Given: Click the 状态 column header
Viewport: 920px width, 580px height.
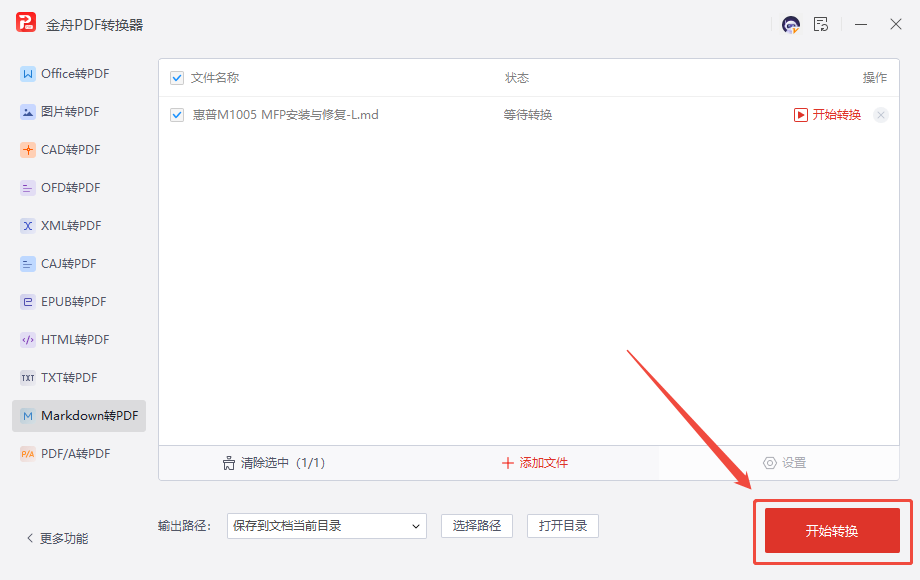Looking at the screenshot, I should [x=517, y=78].
